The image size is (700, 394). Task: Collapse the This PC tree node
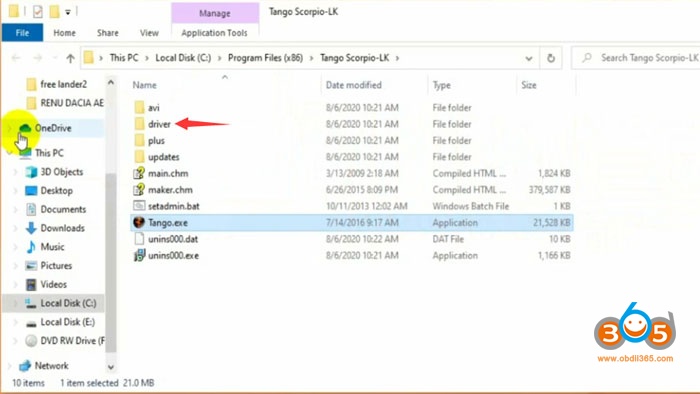click(x=10, y=153)
